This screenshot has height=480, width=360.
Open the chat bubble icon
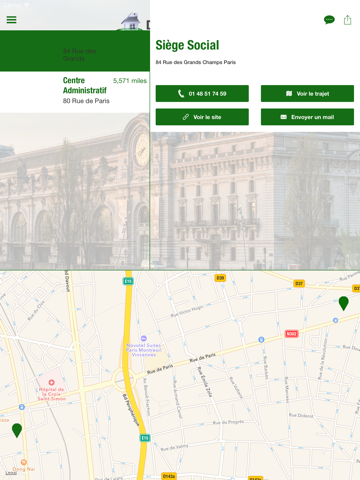pyautogui.click(x=329, y=20)
